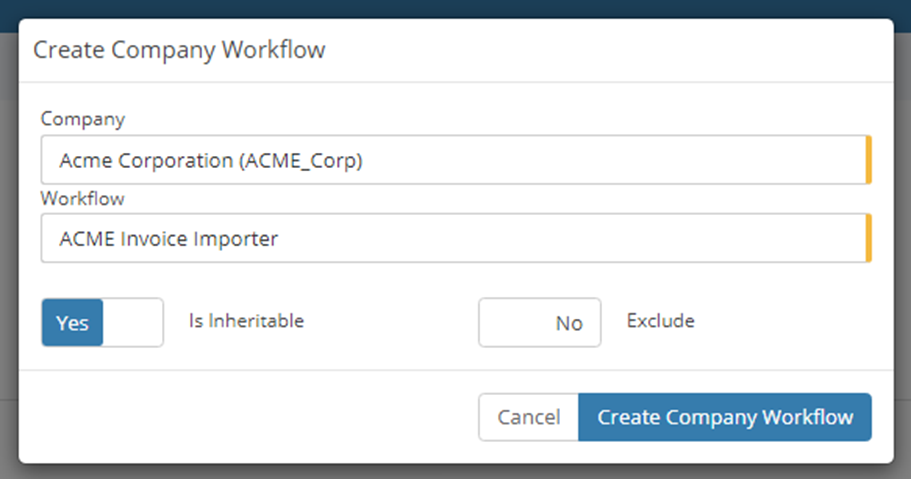Toggle the Is Inheritable switch
911x479 pixels.
pyautogui.click(x=102, y=323)
